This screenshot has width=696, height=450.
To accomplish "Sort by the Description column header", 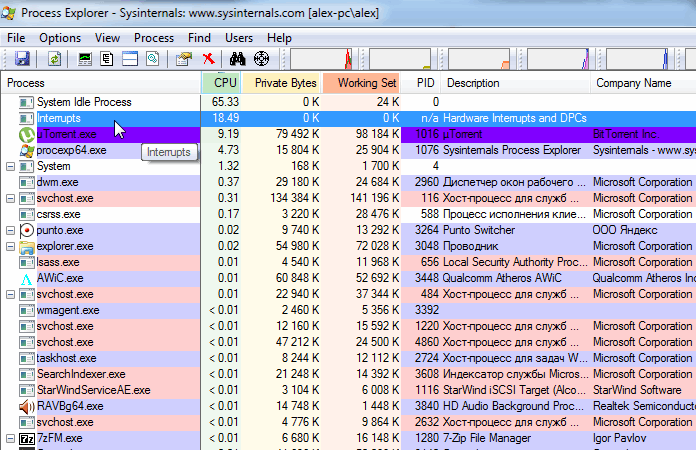I will click(x=516, y=83).
